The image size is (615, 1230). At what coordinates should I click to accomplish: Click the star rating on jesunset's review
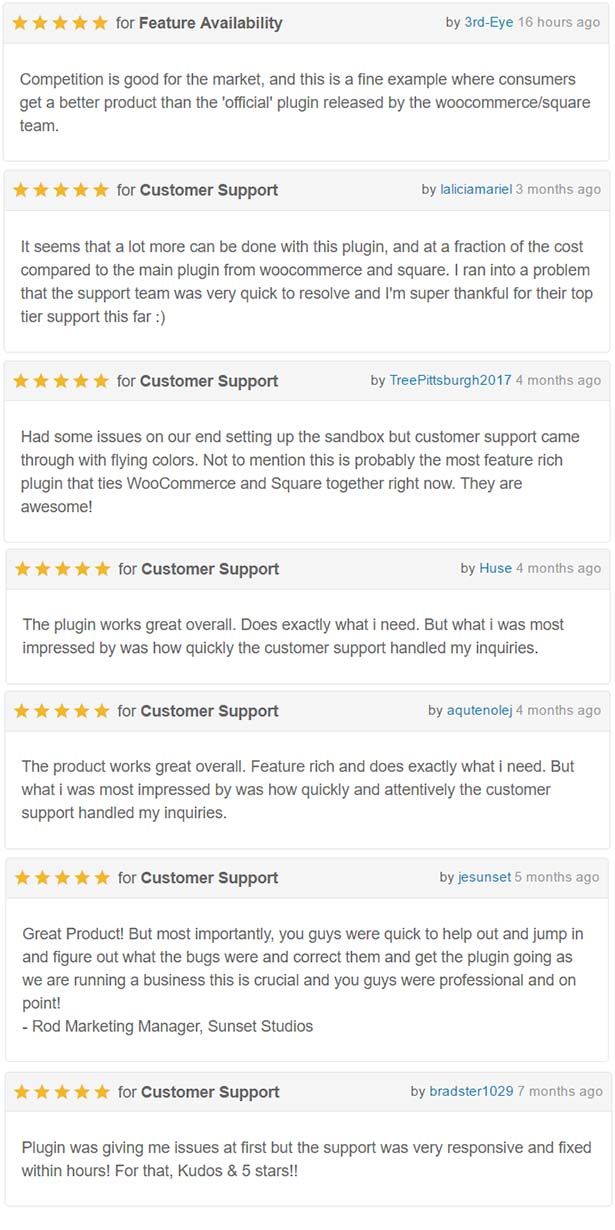61,878
